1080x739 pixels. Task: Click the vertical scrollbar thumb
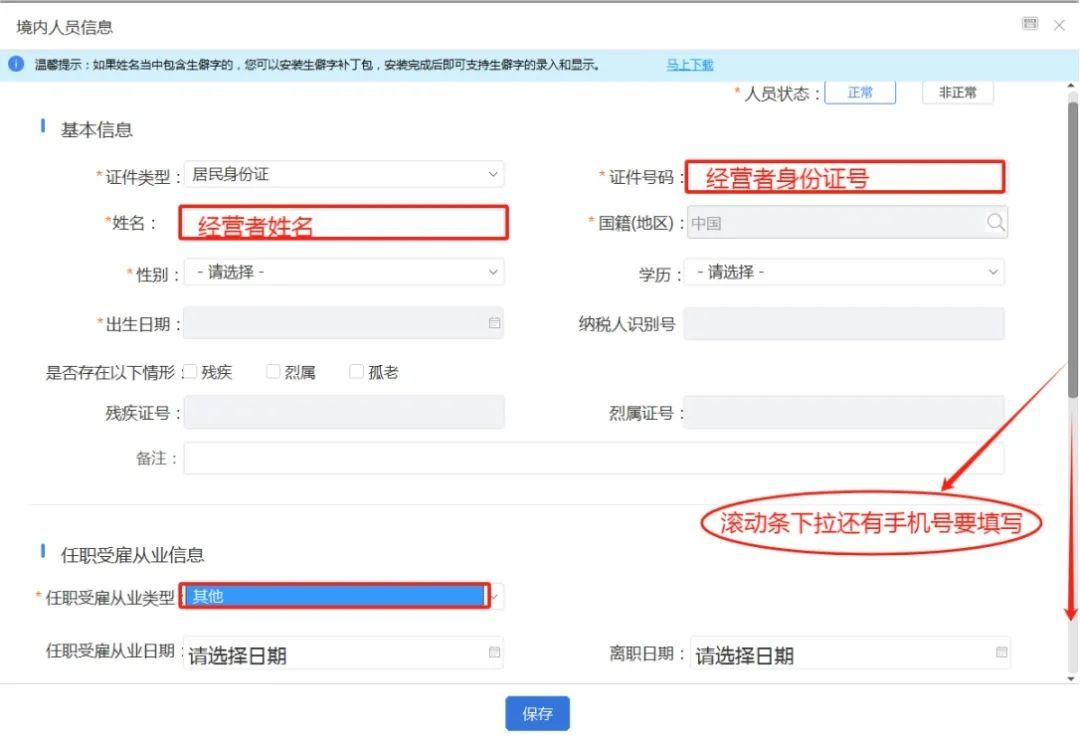(1072, 250)
